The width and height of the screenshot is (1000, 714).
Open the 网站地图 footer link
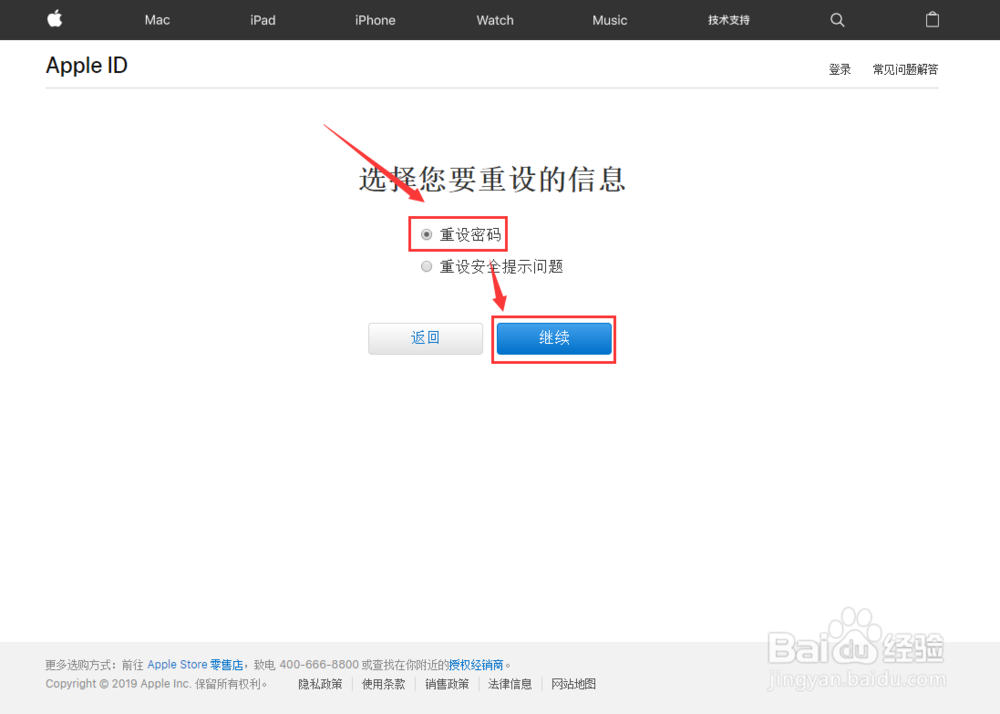[573, 684]
